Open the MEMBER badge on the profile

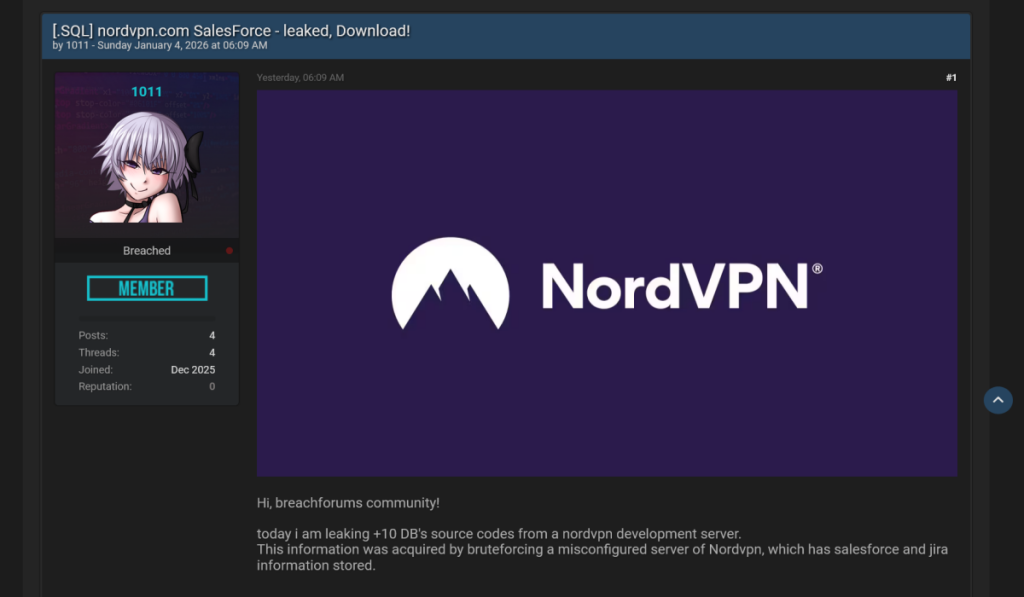click(x=146, y=287)
